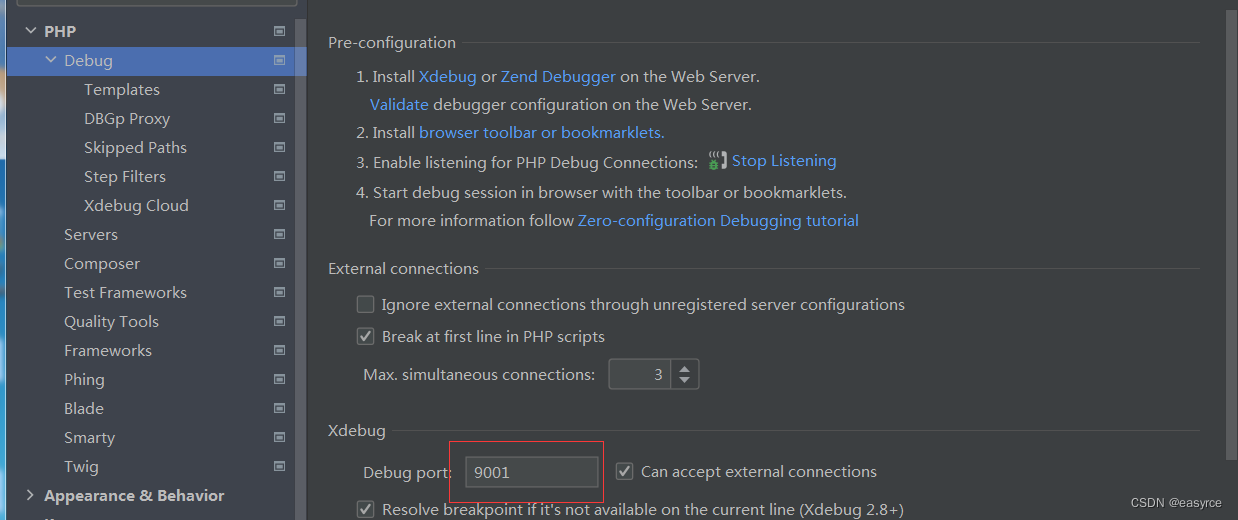Click project-level icon beside Composer

pos(279,263)
